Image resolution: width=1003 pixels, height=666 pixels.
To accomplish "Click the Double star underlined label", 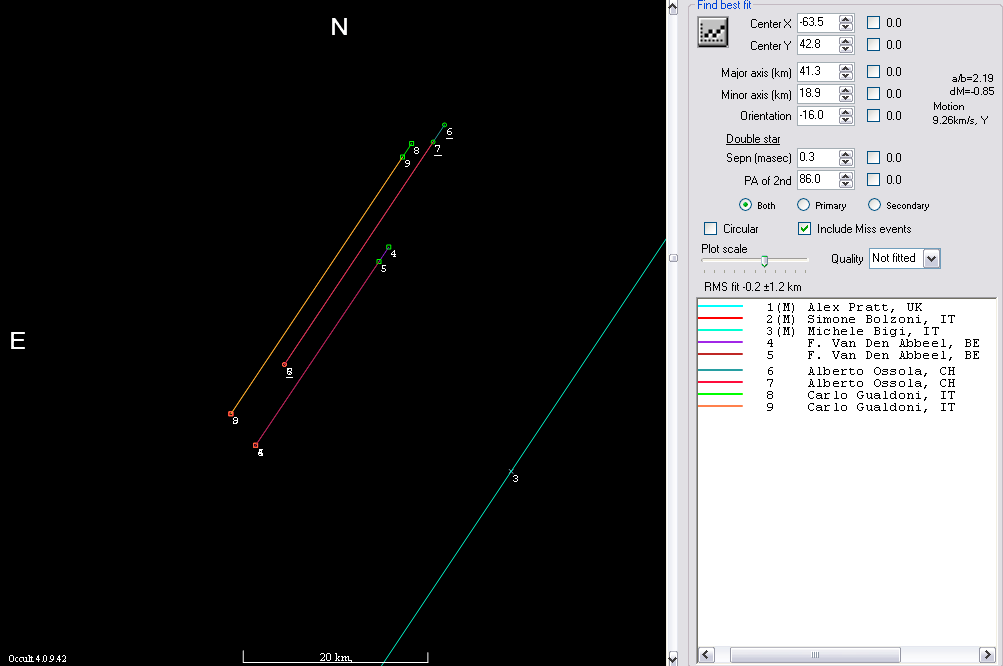I will (x=753, y=139).
